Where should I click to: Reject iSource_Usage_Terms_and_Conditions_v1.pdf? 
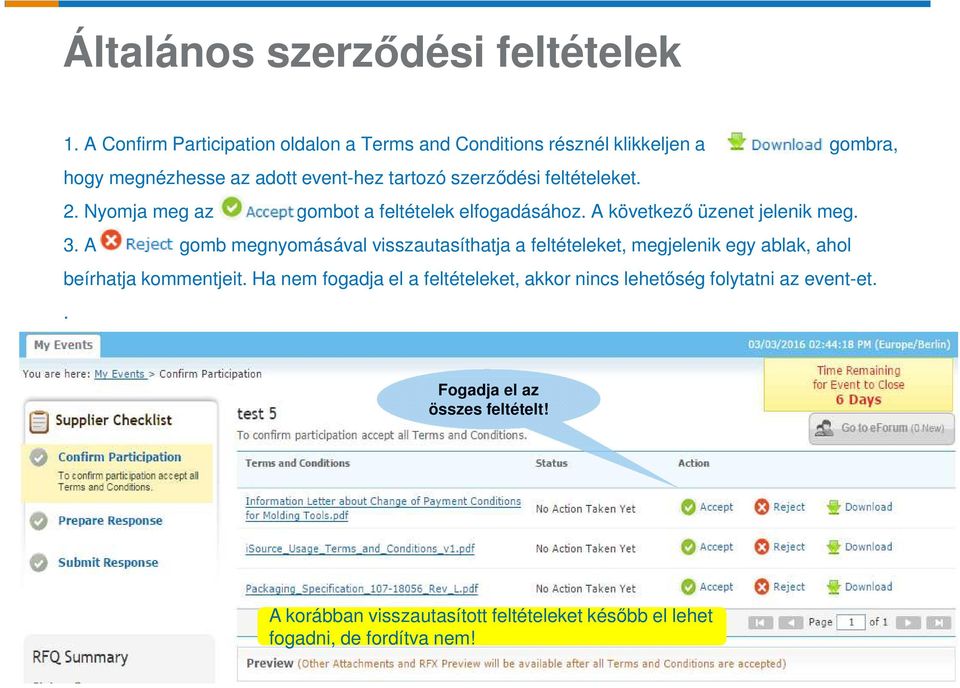(x=780, y=547)
